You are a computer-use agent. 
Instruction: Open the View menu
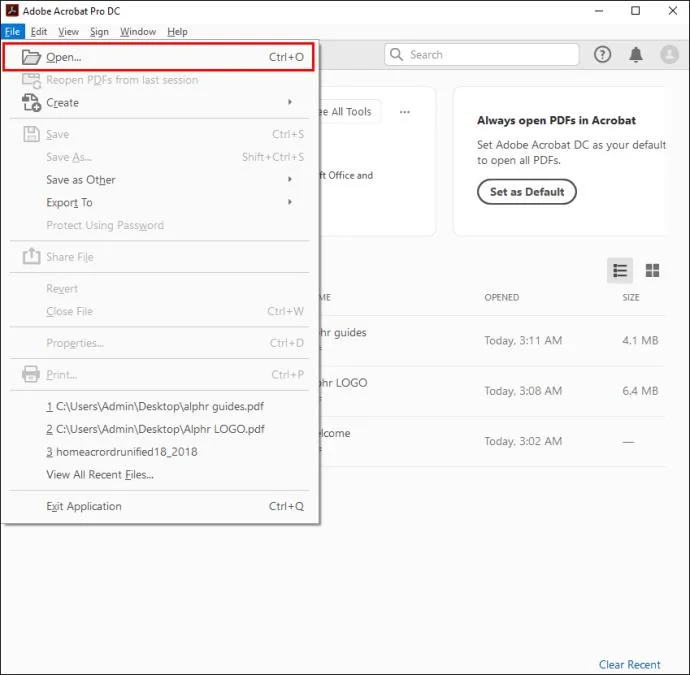pyautogui.click(x=68, y=32)
